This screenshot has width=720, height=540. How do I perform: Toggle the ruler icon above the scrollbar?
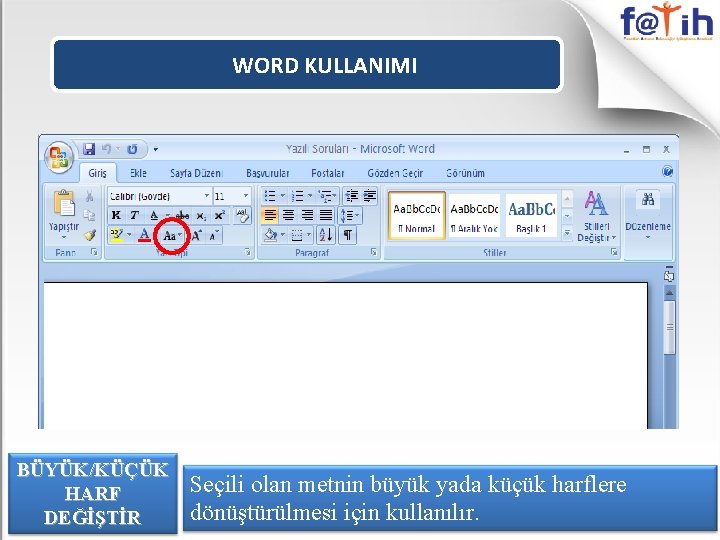pos(669,275)
